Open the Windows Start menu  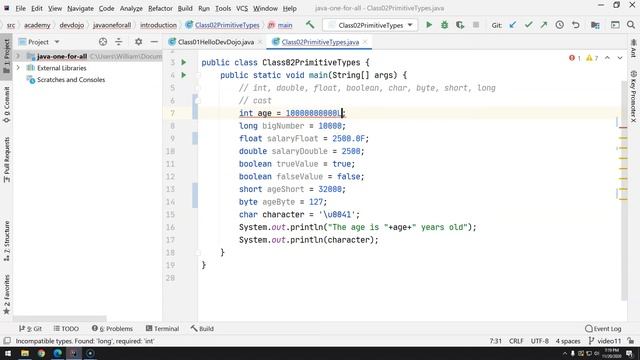point(8,353)
